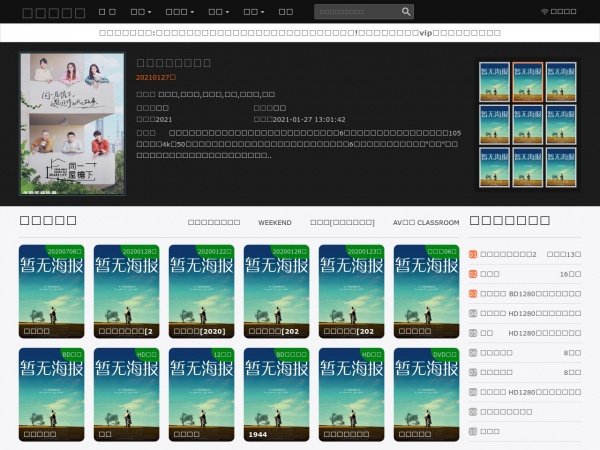600x450 pixels.
Task: Open the card with the 20200122 badge
Action: (x=201, y=292)
